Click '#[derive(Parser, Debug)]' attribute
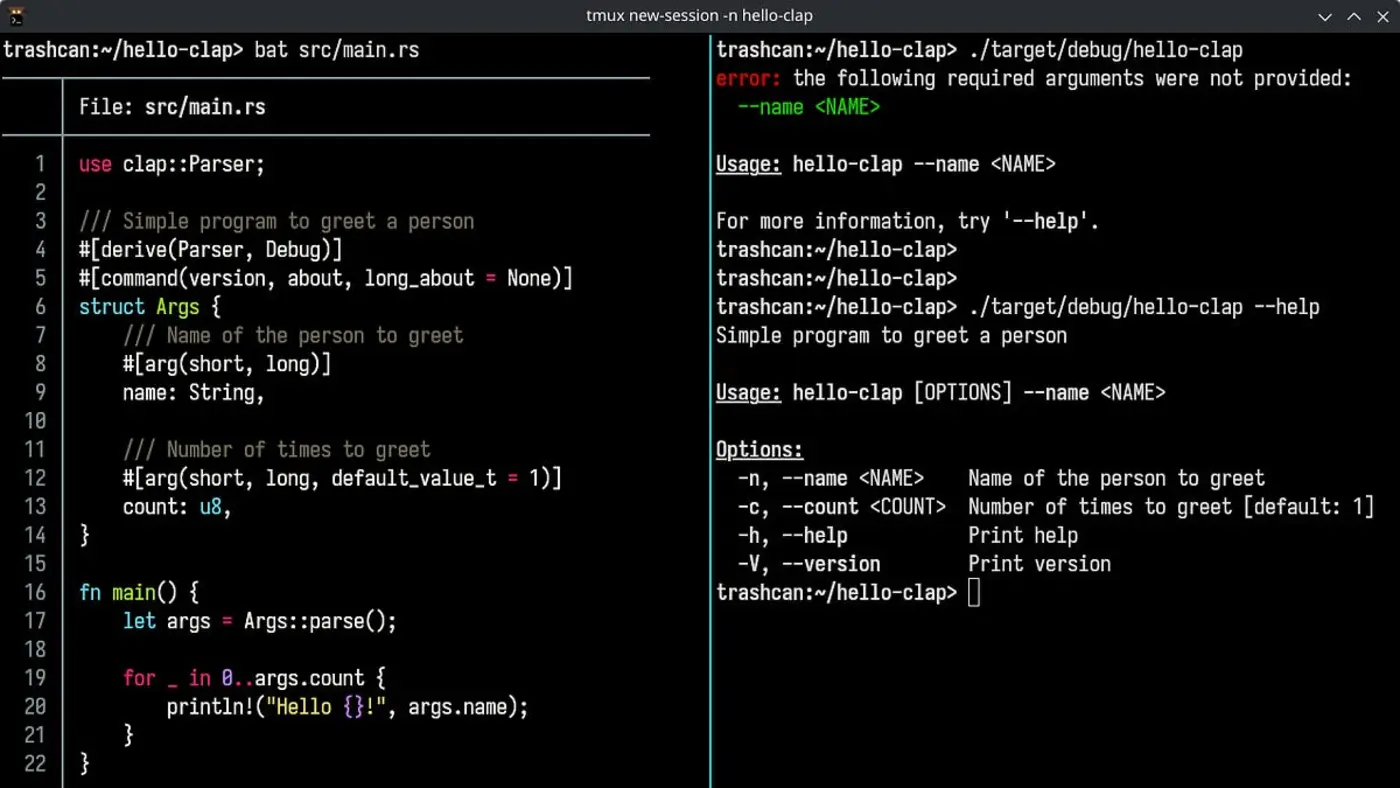Screen dimensions: 1400x788 (211, 250)
